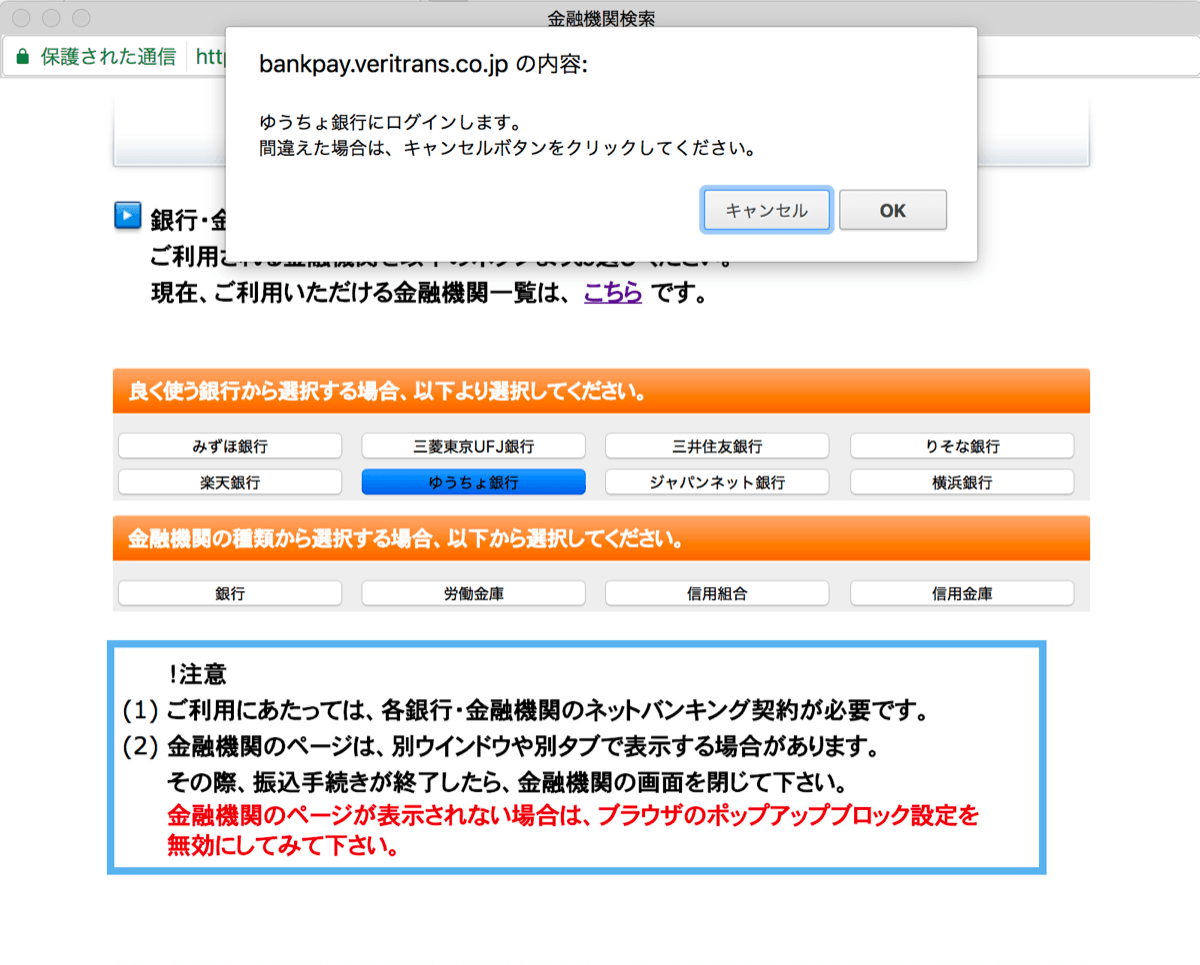This screenshot has height=965, width=1200.
Task: Select みずほ銀行 bank button
Action: coord(230,446)
